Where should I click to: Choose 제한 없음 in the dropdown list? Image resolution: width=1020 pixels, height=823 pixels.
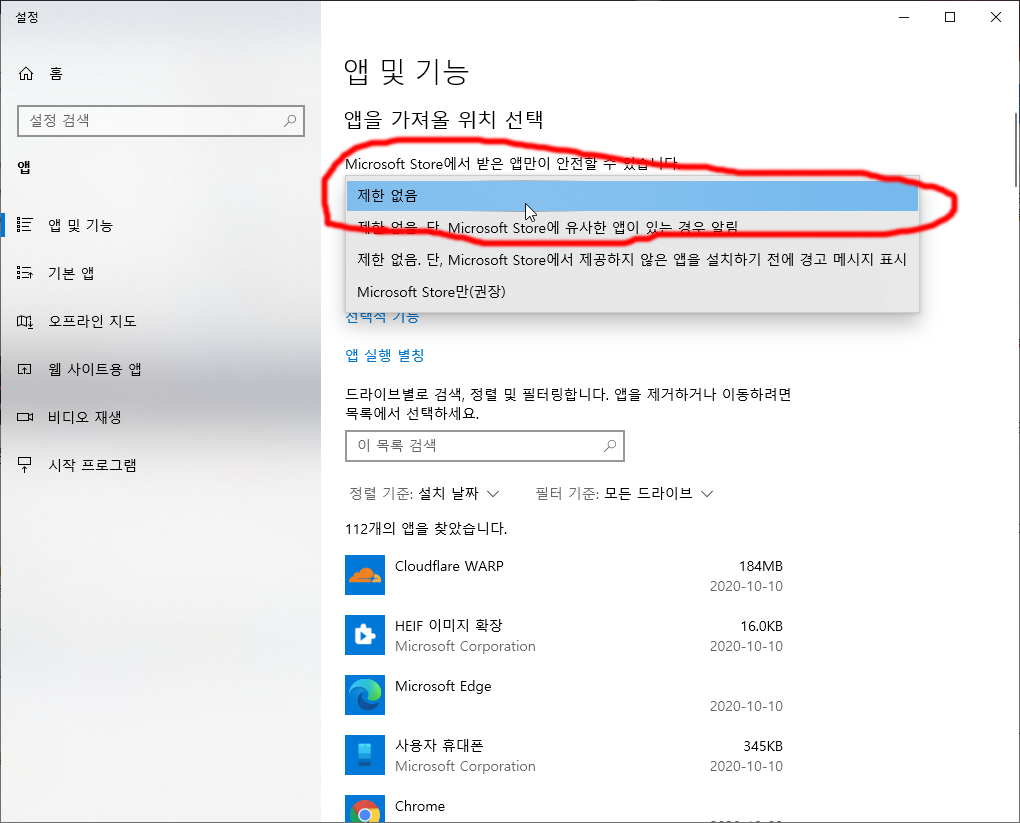631,196
